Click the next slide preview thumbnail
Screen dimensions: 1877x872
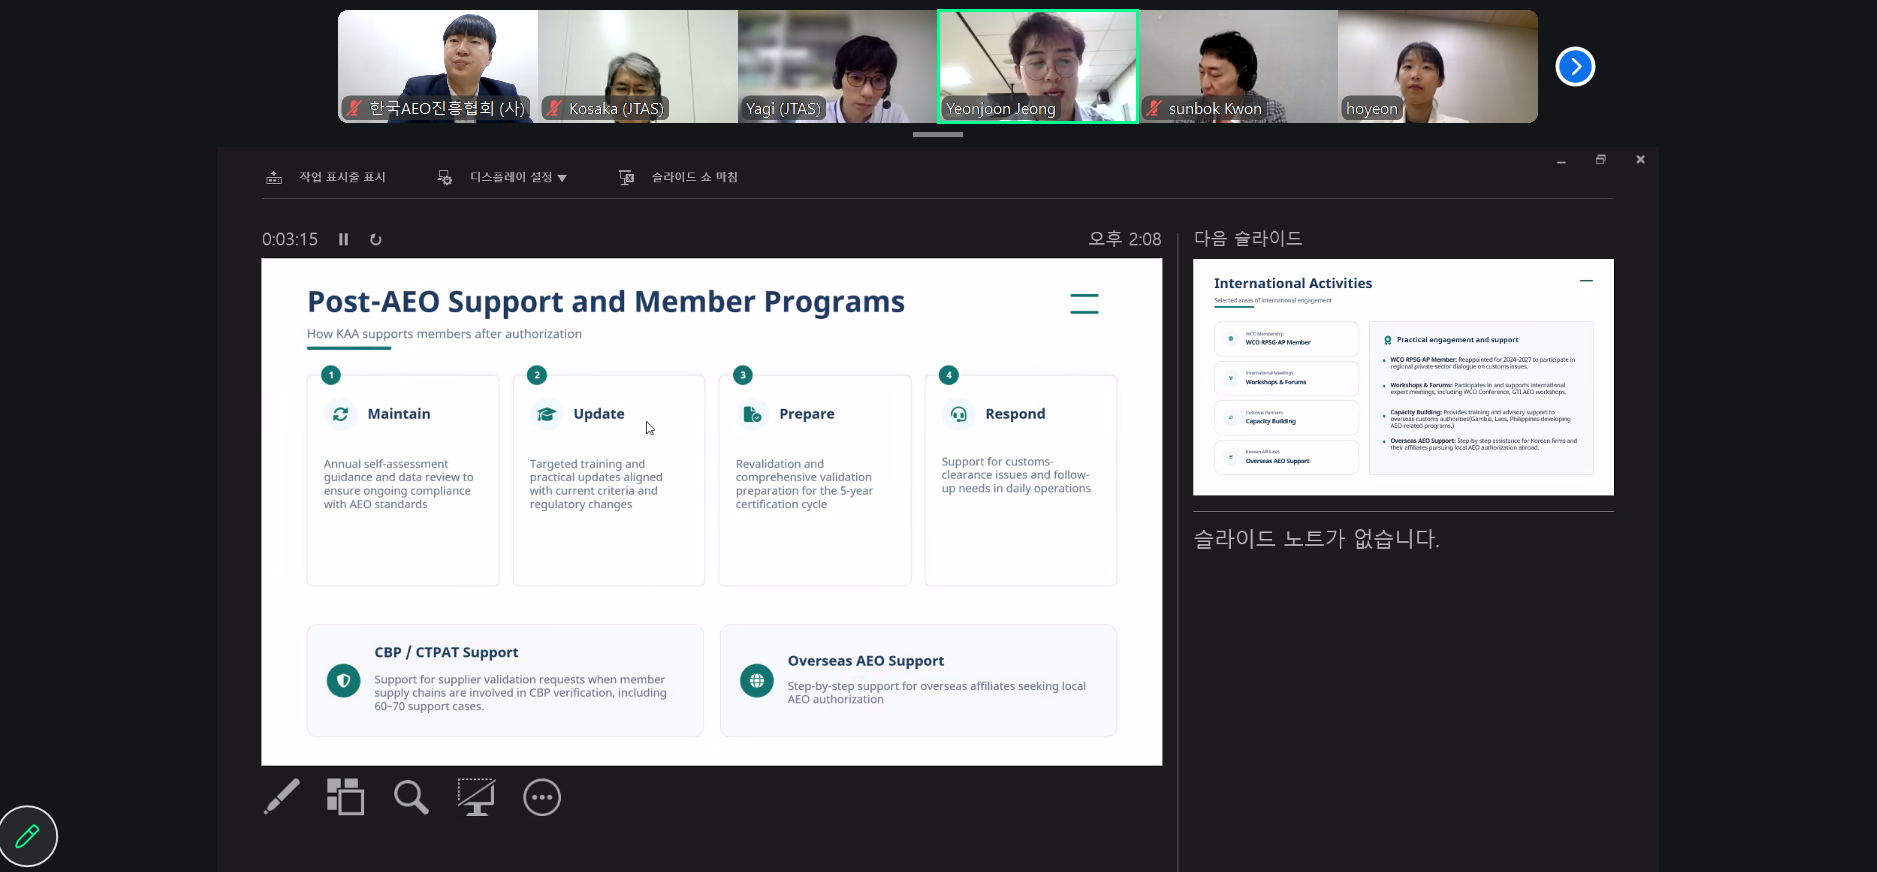click(x=1403, y=377)
